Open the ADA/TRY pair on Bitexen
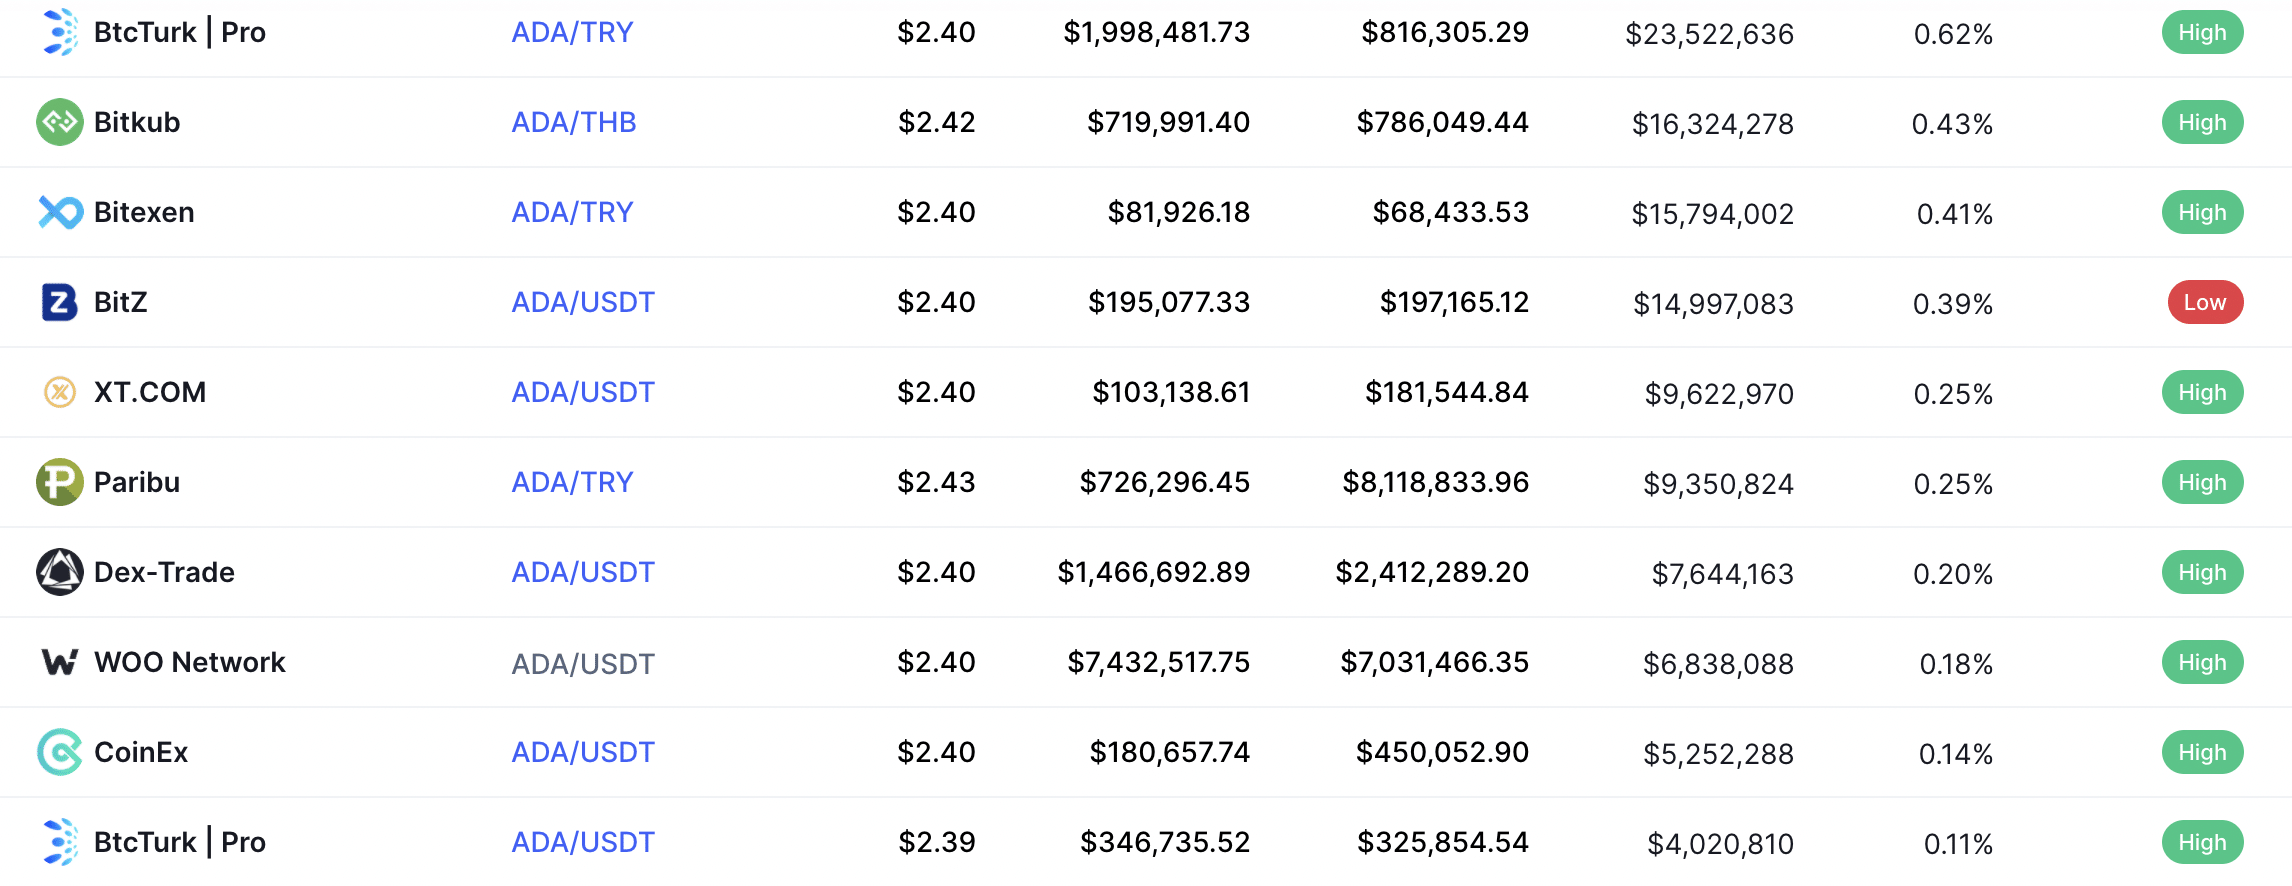Viewport: 2292px width, 886px height. pyautogui.click(x=573, y=212)
